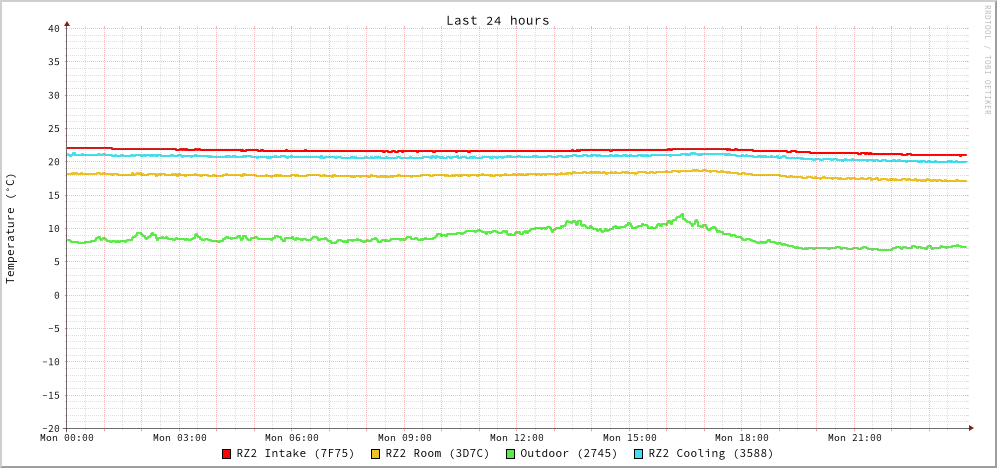Click the highest peak of the green Outdoor line
The image size is (997, 468).
point(682,215)
